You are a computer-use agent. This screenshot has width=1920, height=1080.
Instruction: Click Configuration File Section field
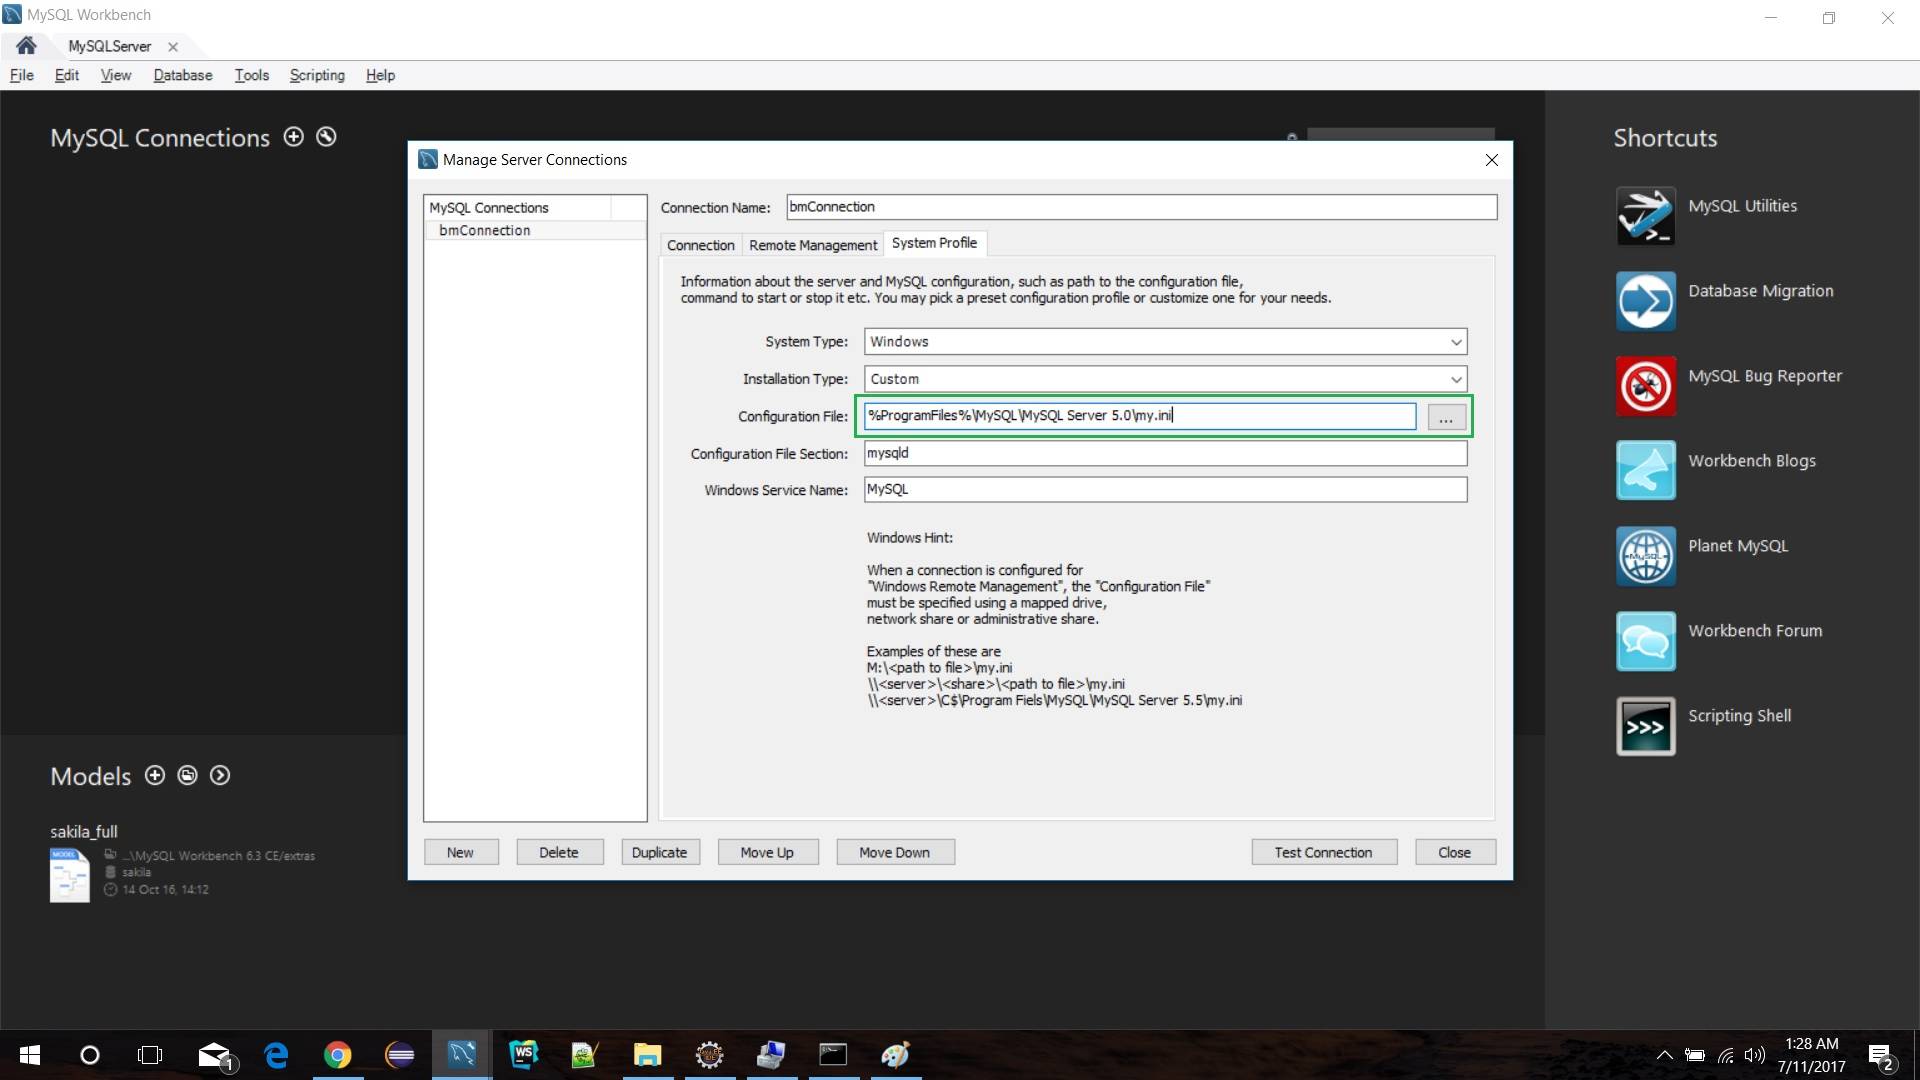point(1165,453)
